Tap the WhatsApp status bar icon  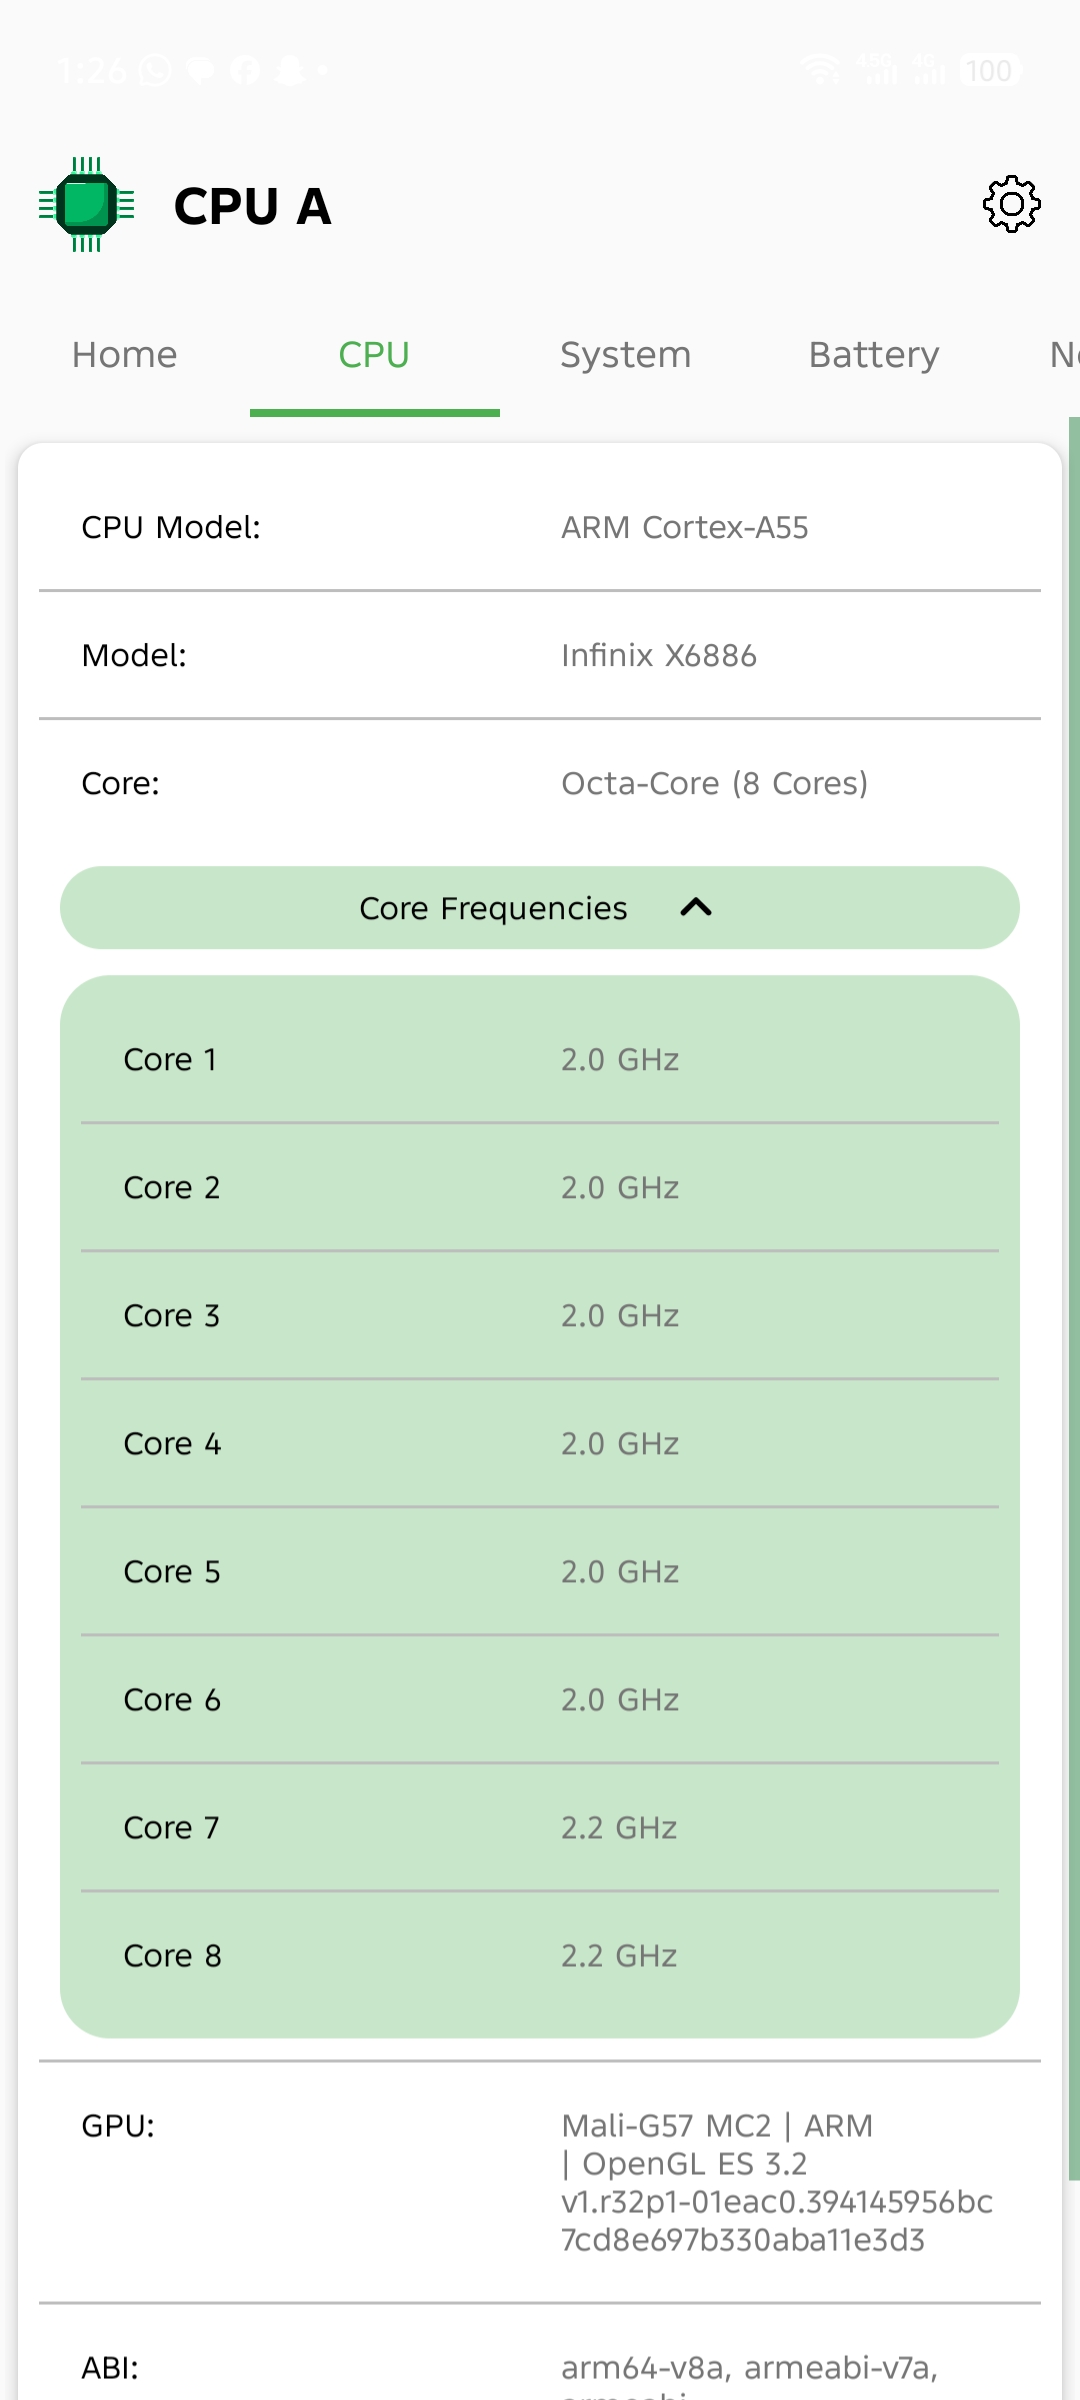[x=155, y=70]
